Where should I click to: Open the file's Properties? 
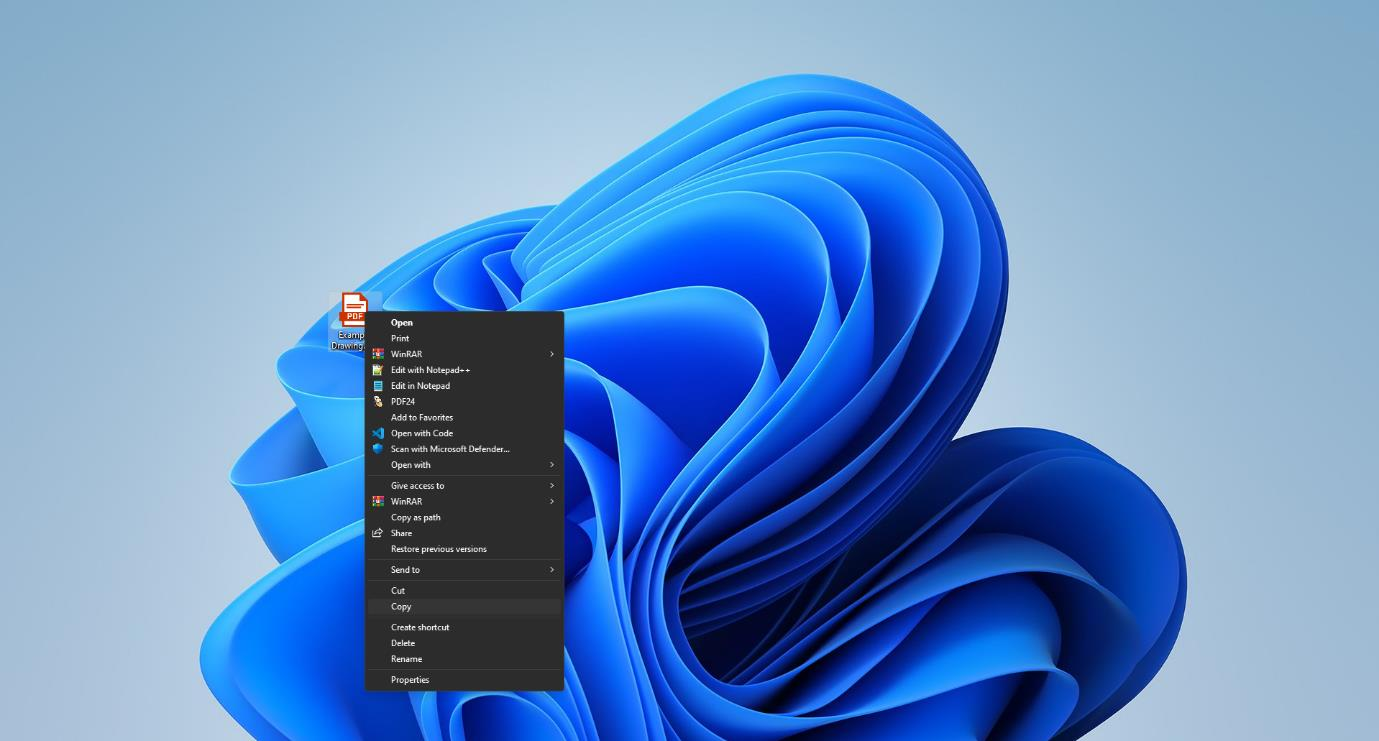coord(410,679)
